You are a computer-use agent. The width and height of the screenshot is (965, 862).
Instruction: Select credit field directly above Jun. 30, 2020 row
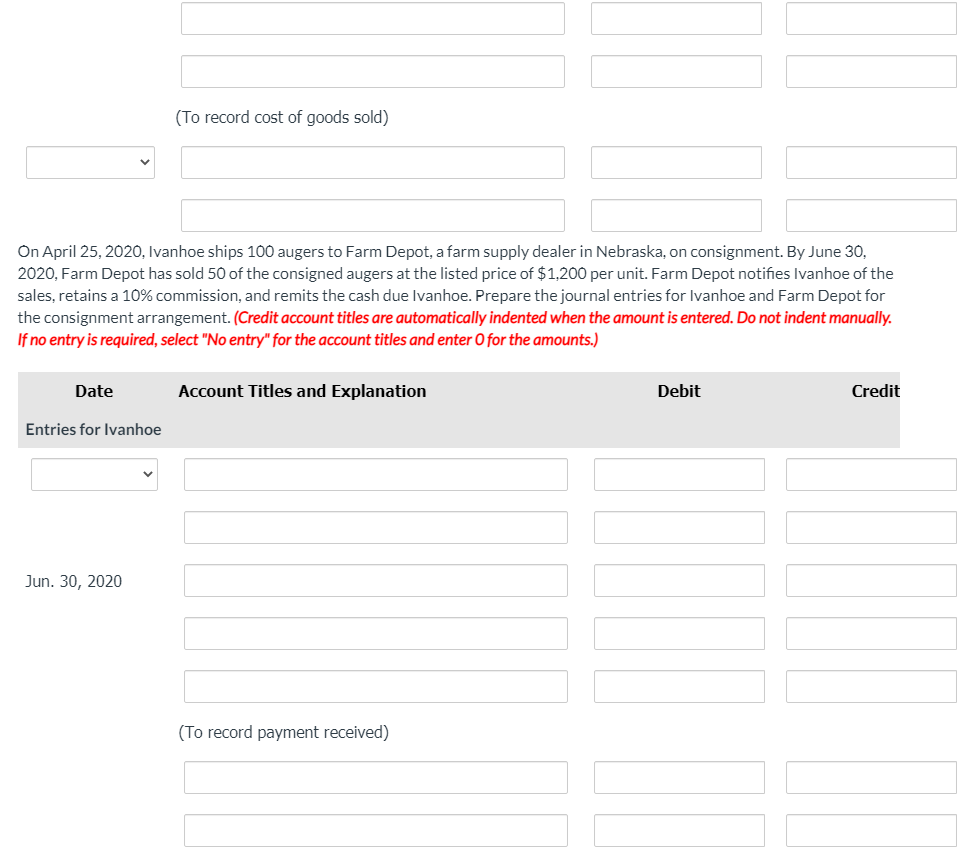coord(871,527)
